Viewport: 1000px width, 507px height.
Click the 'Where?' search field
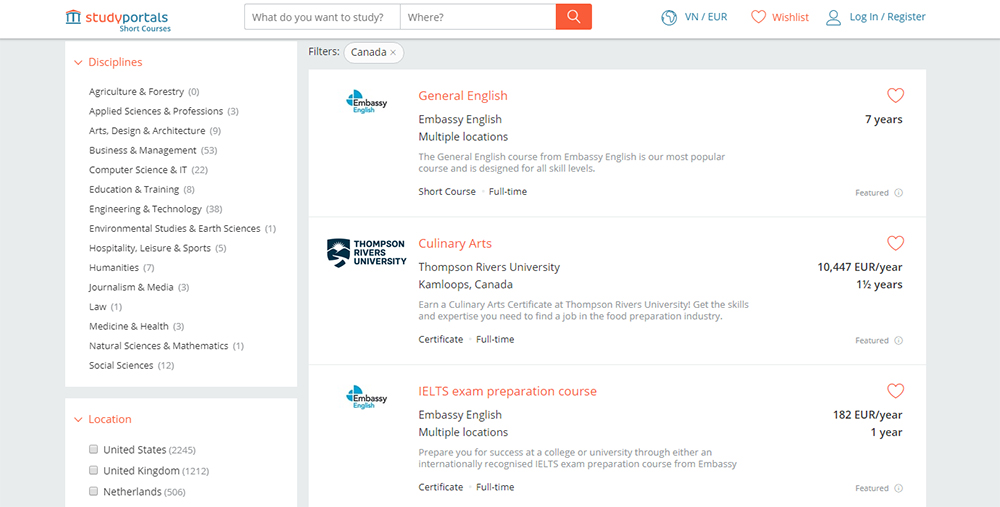coord(478,17)
